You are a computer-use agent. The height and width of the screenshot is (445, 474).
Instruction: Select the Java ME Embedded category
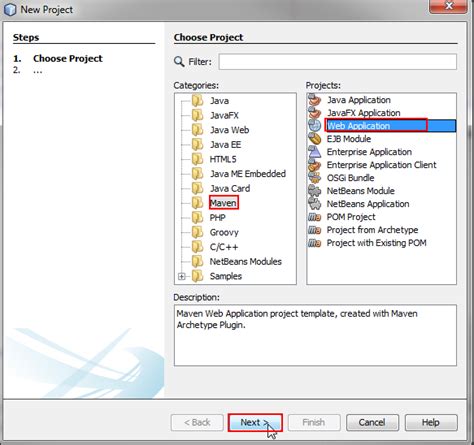(x=248, y=174)
